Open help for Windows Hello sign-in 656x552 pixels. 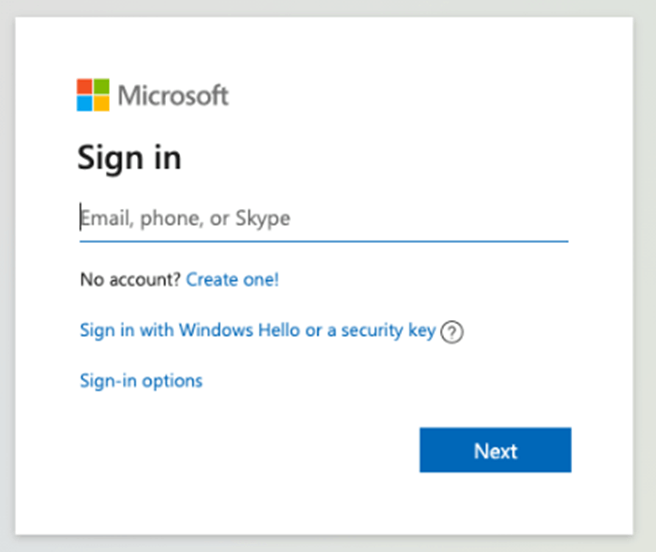(452, 332)
